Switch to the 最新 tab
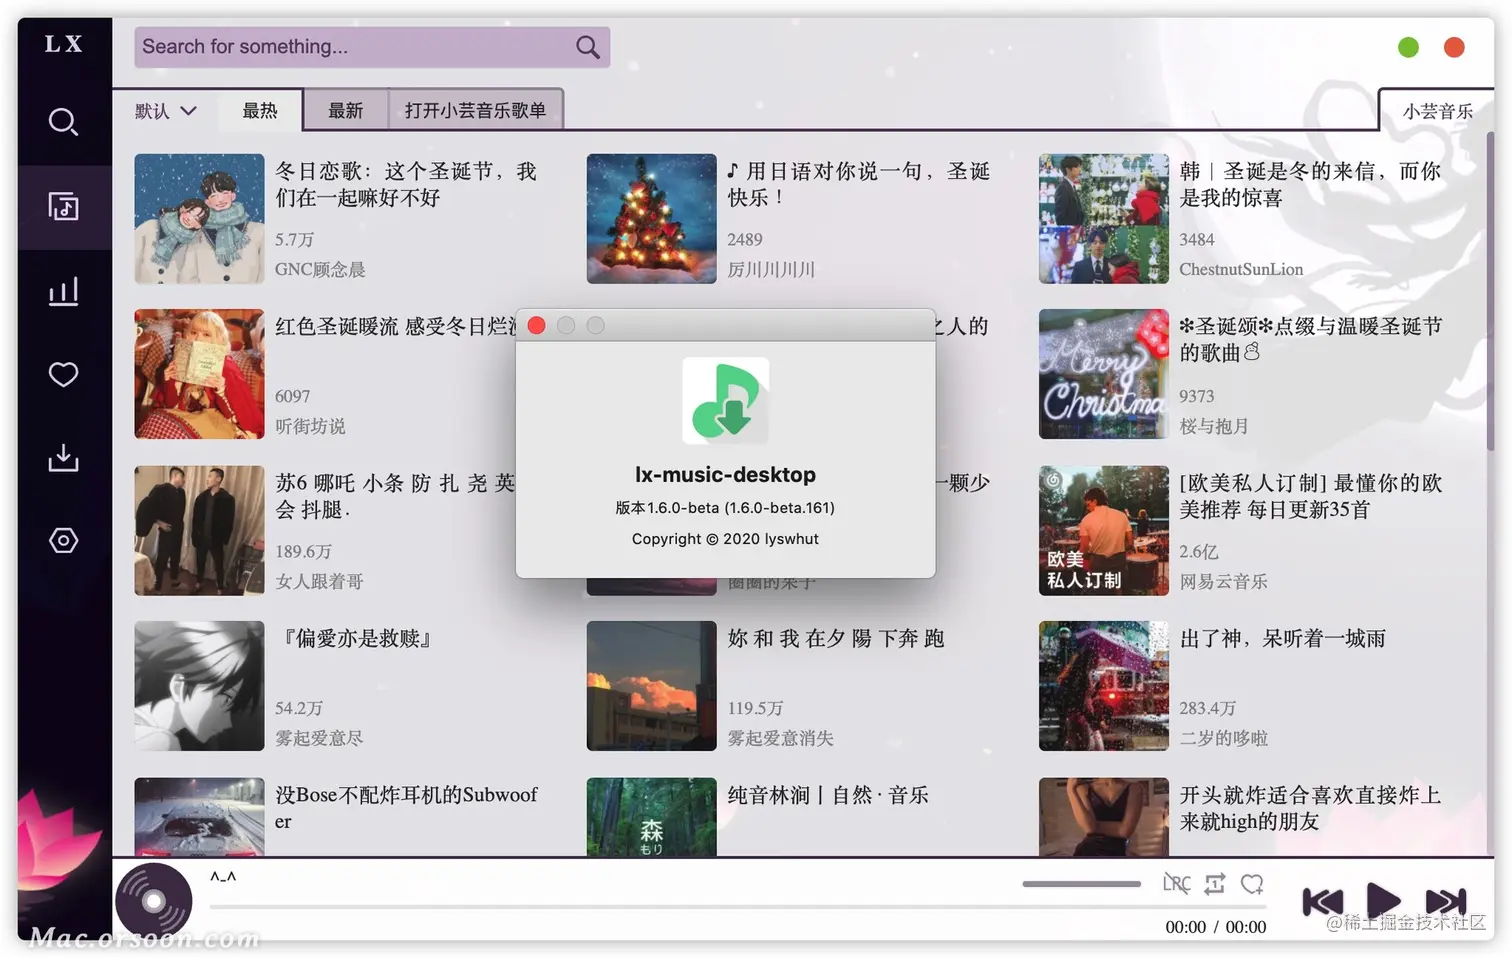This screenshot has width=1512, height=958. point(346,110)
